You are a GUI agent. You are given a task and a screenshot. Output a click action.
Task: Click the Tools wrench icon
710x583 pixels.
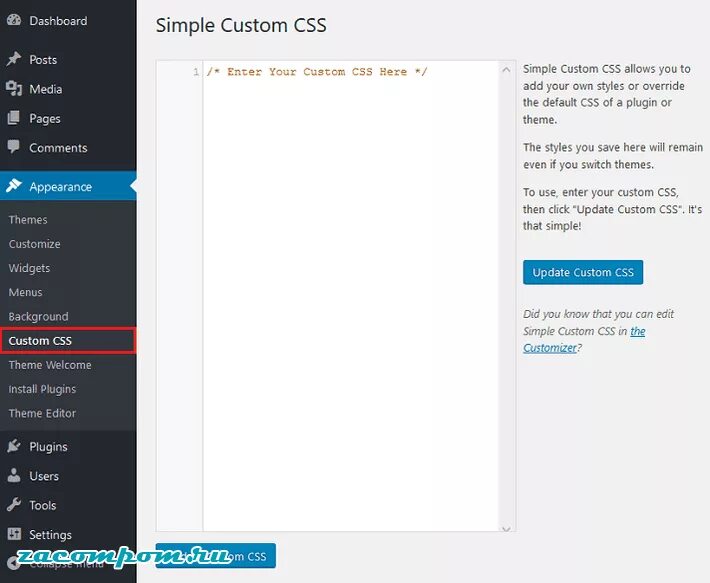14,505
